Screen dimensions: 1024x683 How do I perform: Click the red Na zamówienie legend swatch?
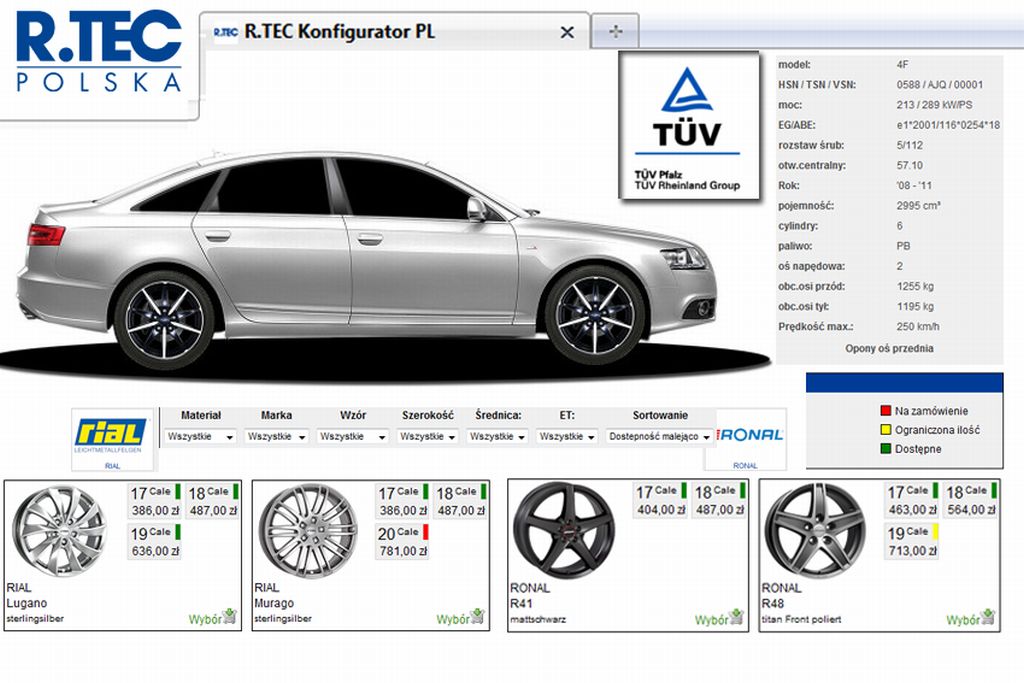pos(886,411)
